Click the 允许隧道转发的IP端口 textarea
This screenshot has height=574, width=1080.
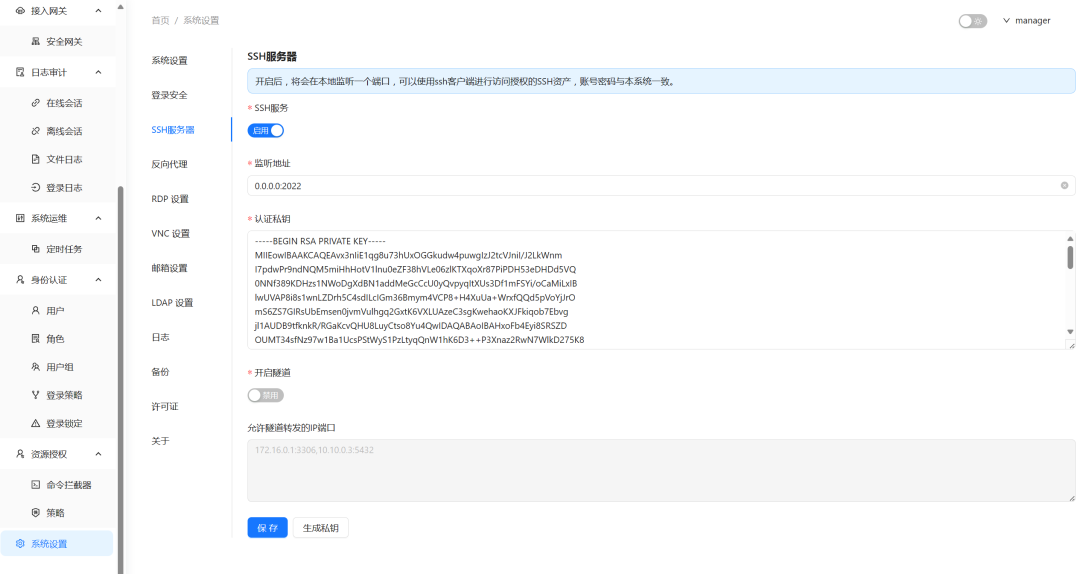click(x=661, y=471)
